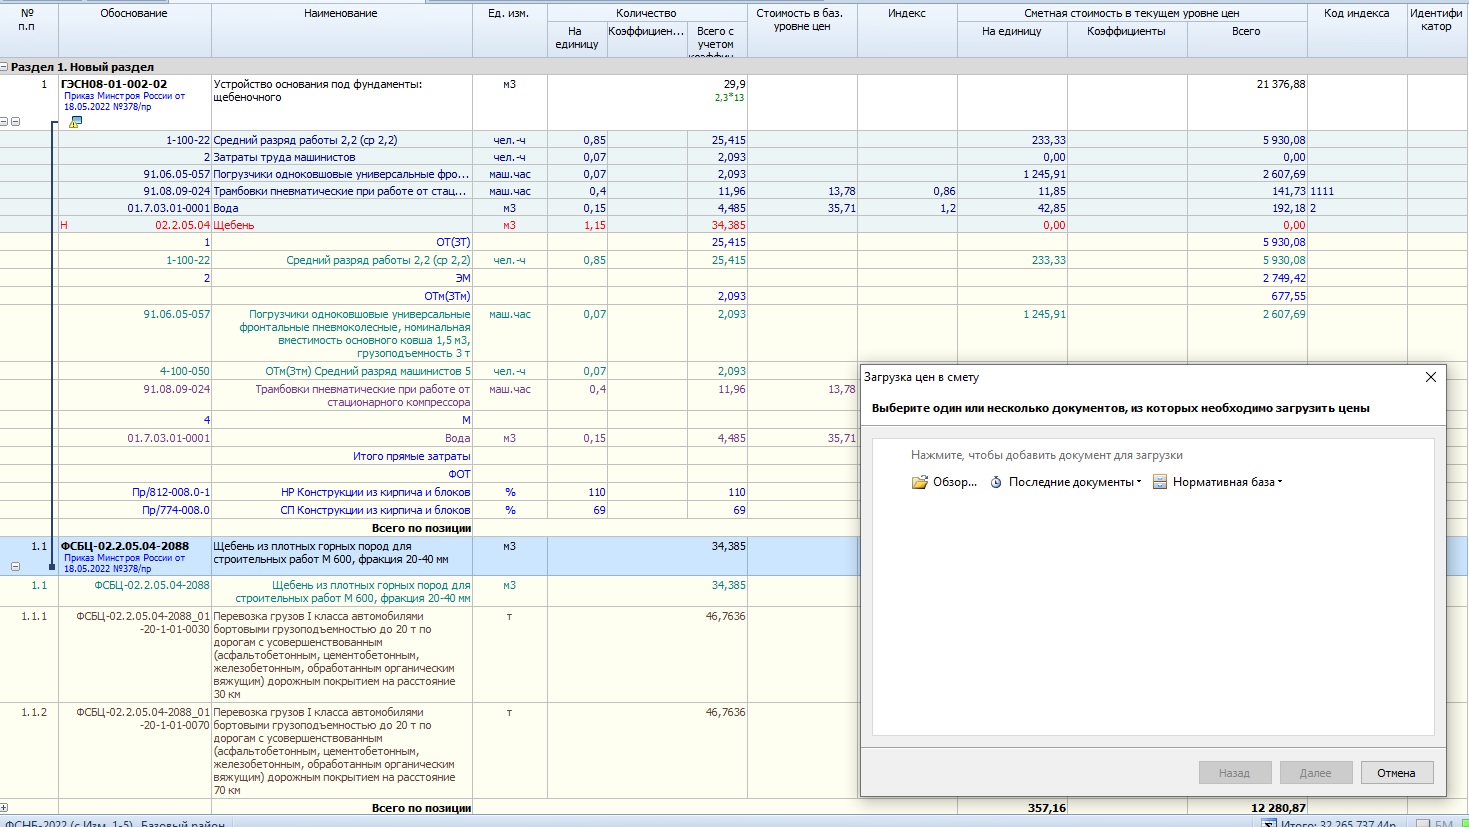Select the Щебень resource row 02.2.05.04
This screenshot has width=1469, height=827.
click(x=234, y=225)
